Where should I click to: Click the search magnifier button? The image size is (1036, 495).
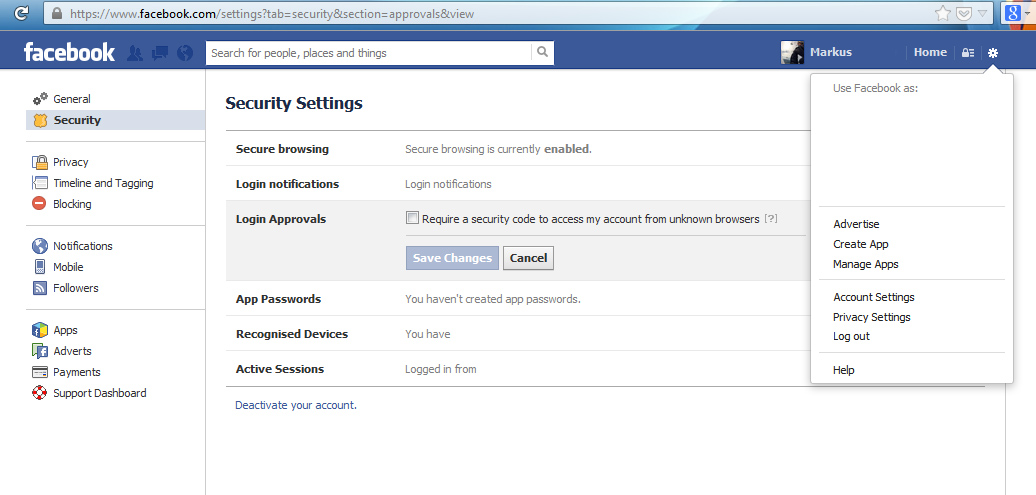pos(542,52)
